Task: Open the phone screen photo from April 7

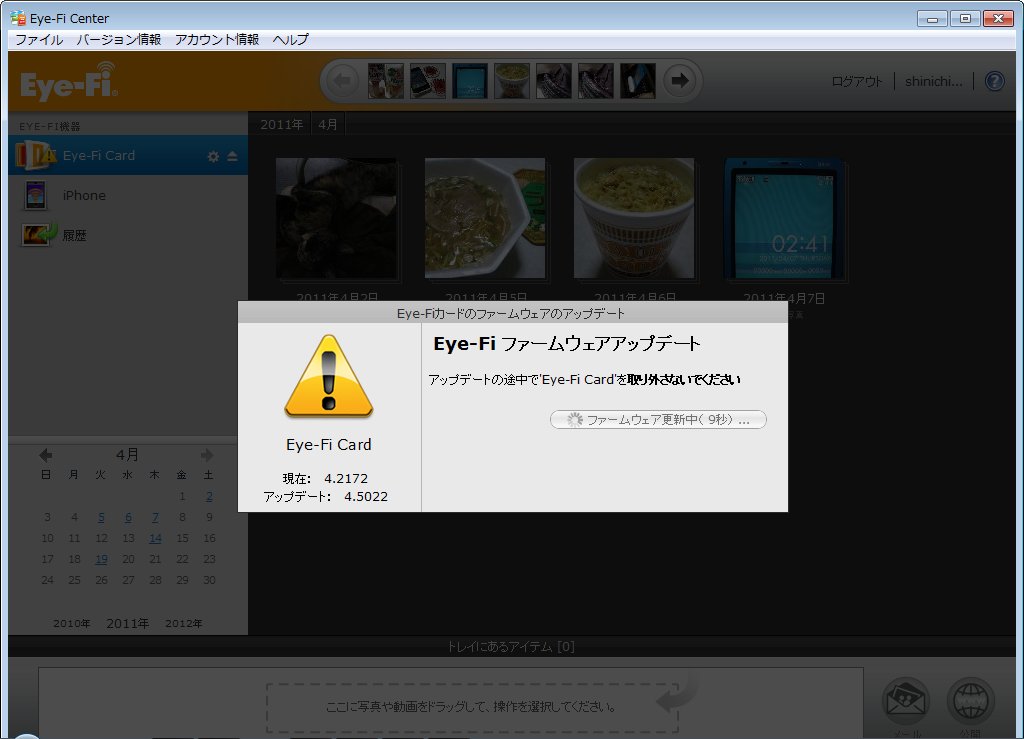Action: coord(783,219)
